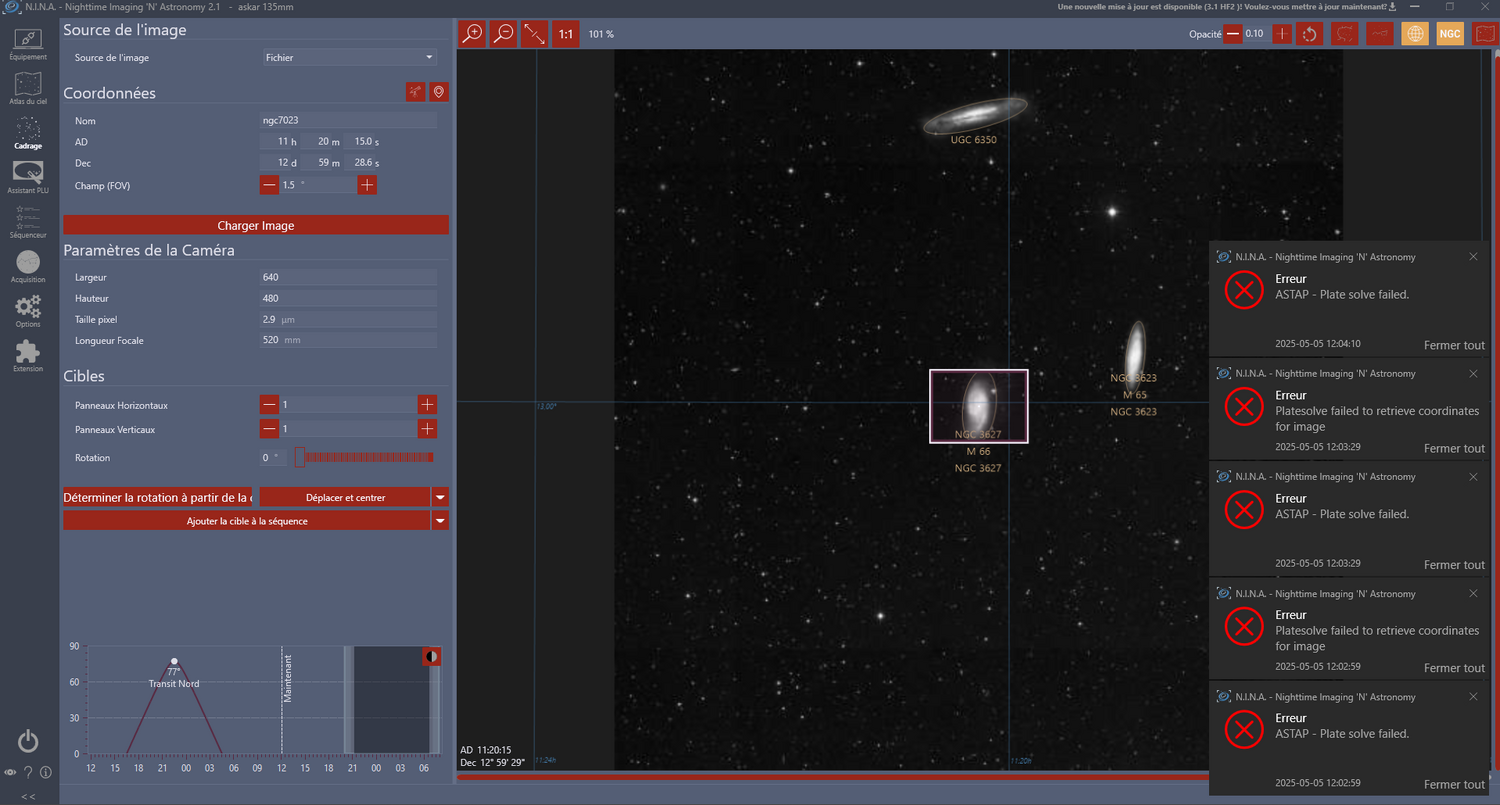Click the Hauteur field
The width and height of the screenshot is (1500, 805).
349,298
